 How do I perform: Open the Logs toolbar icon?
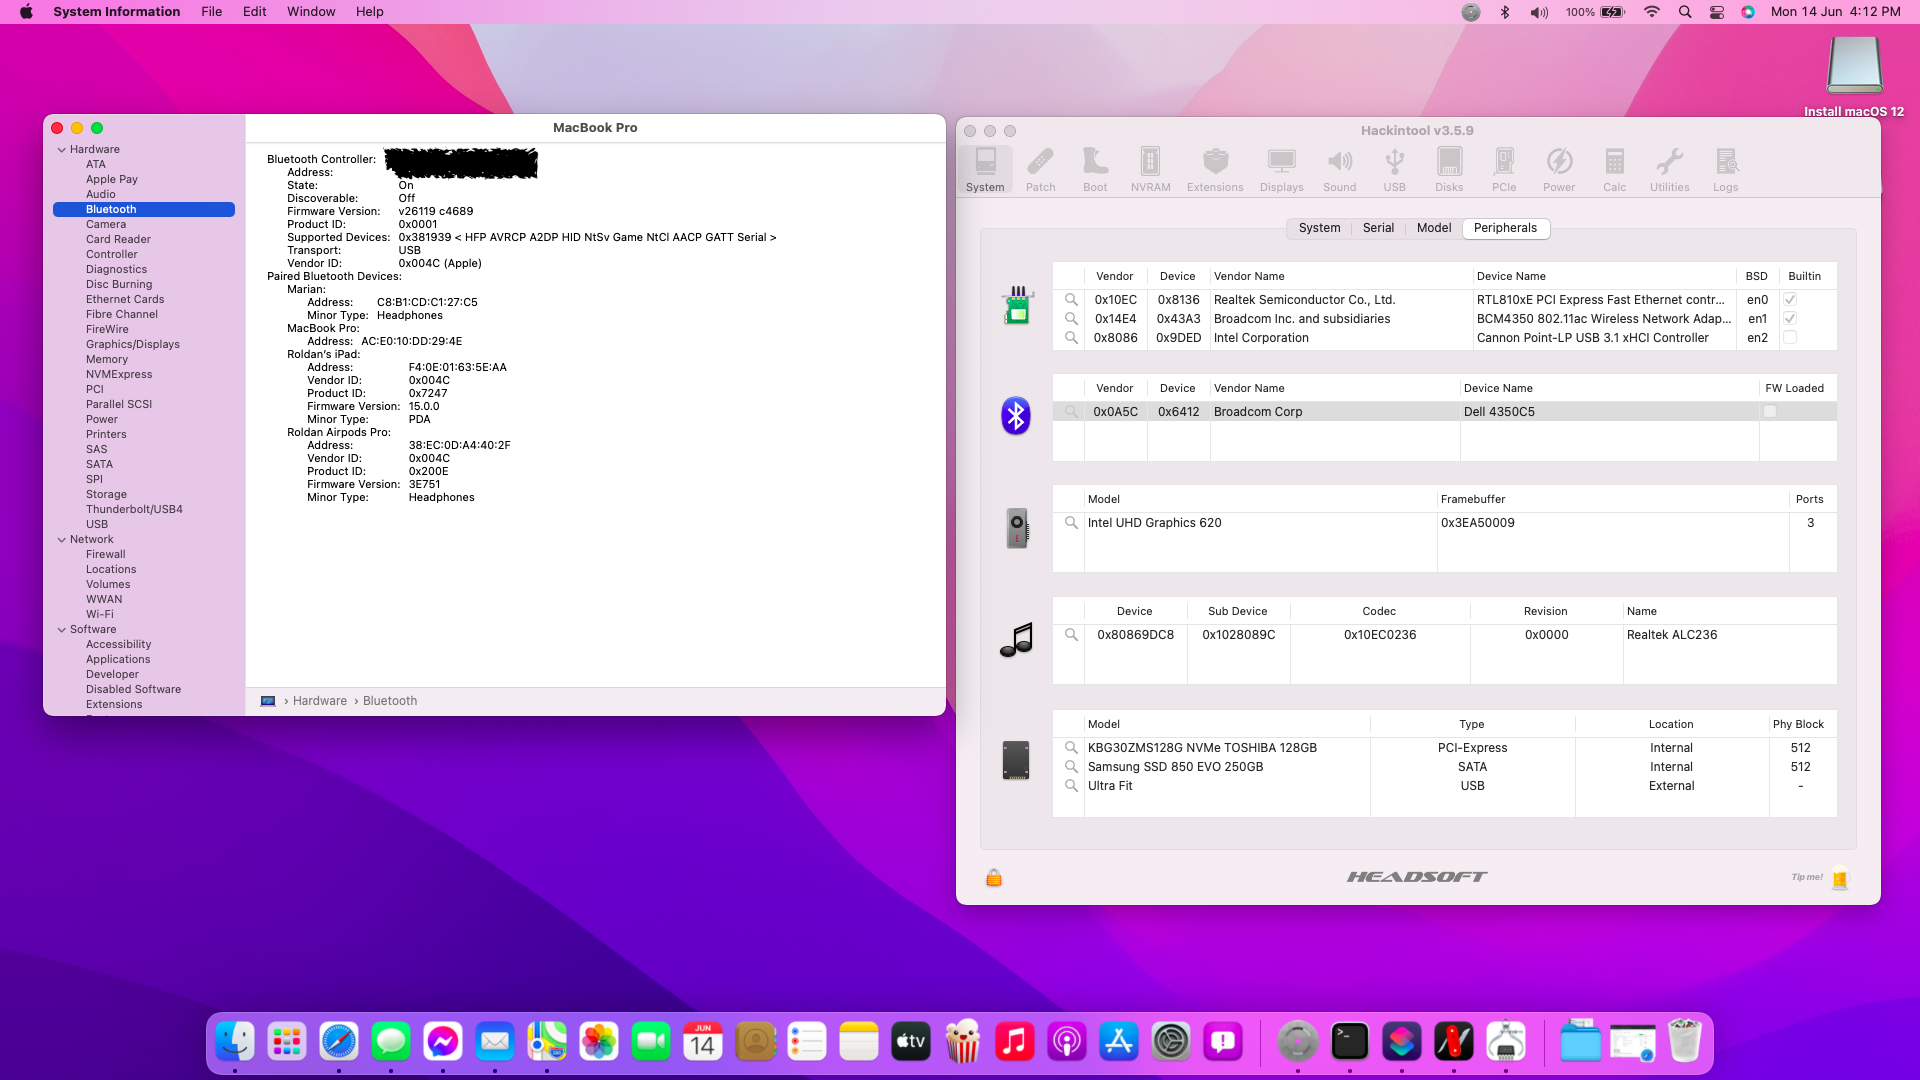click(1725, 169)
